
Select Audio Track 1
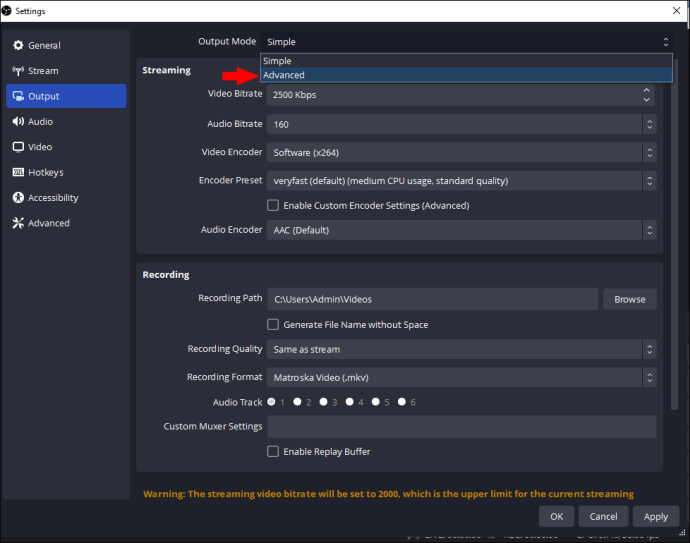272,402
